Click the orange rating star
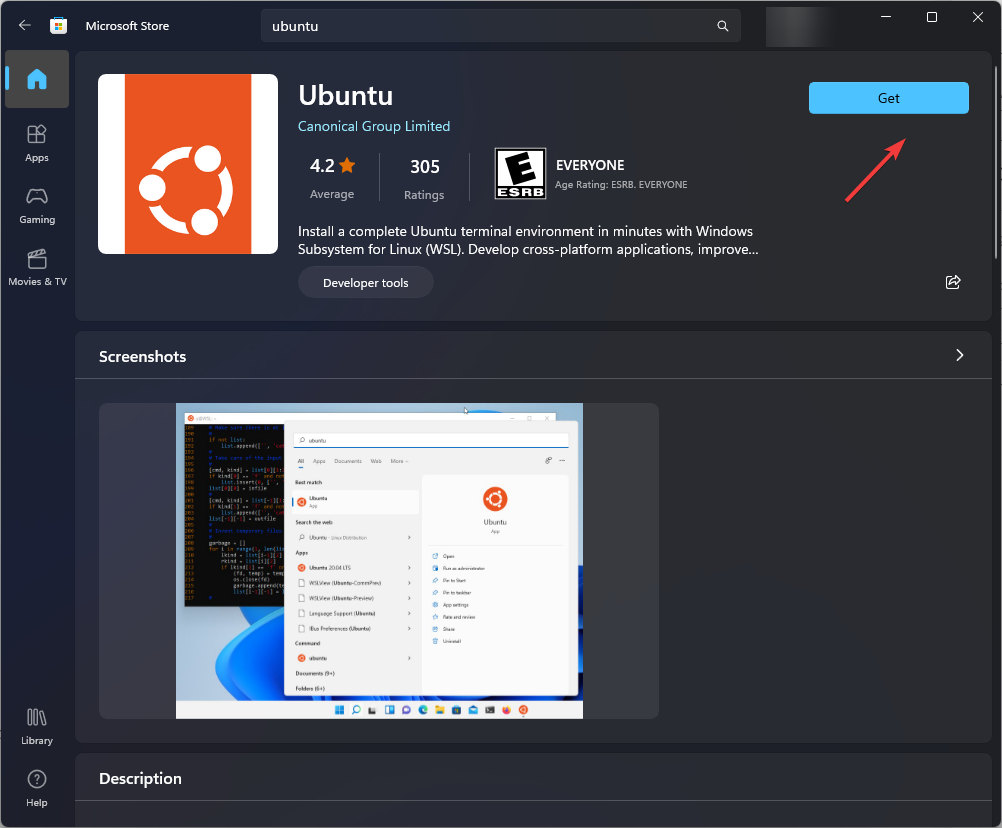Screen dimensions: 1002x828 point(347,165)
